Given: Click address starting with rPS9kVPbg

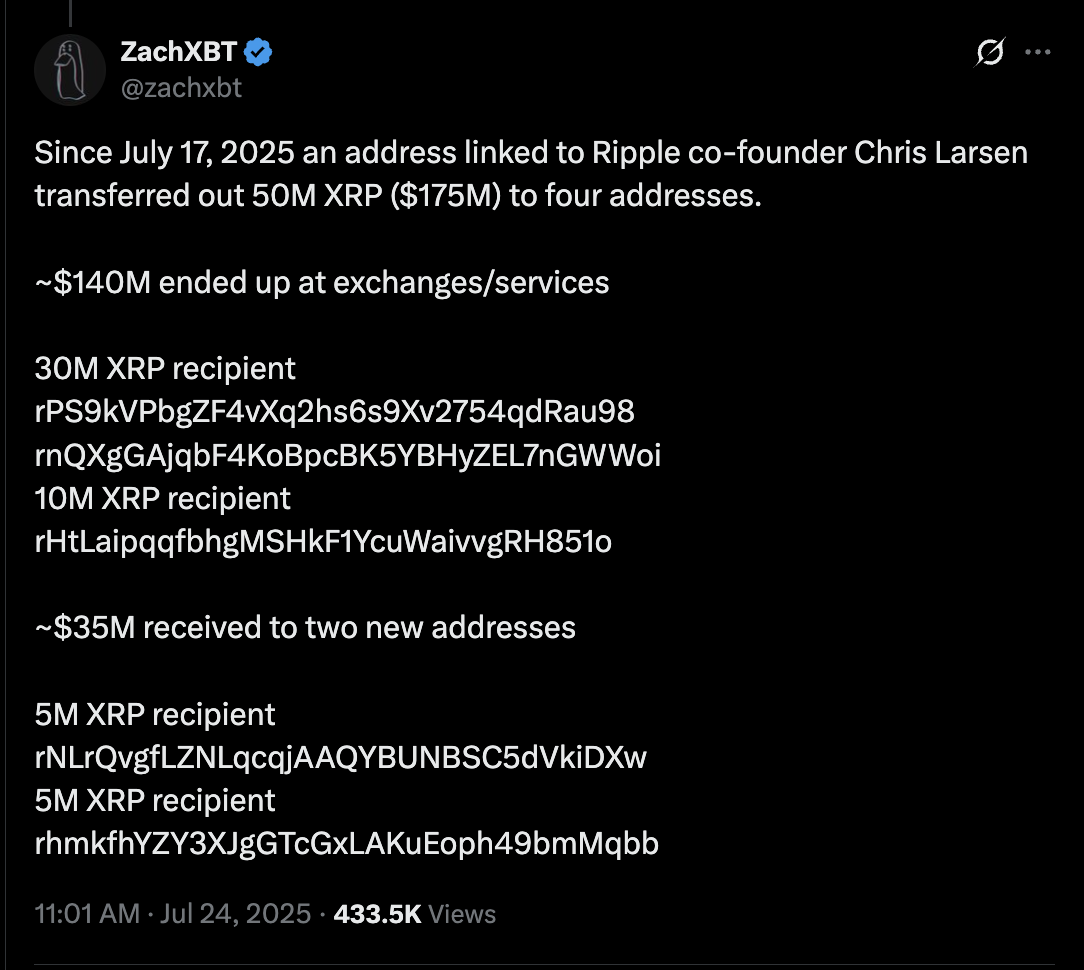Looking at the screenshot, I should [334, 411].
